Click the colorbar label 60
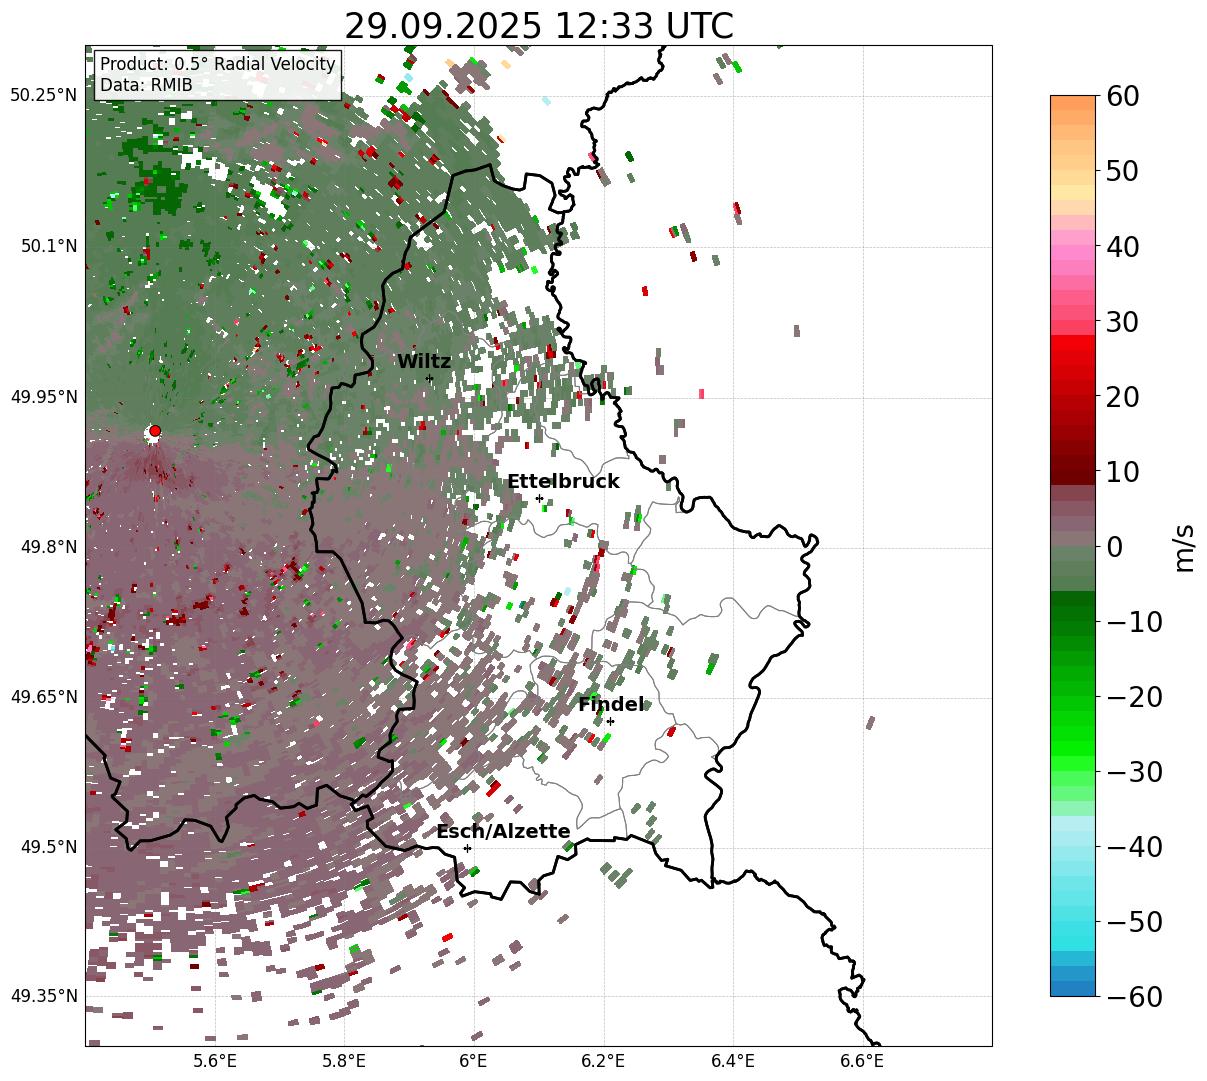 point(1123,96)
